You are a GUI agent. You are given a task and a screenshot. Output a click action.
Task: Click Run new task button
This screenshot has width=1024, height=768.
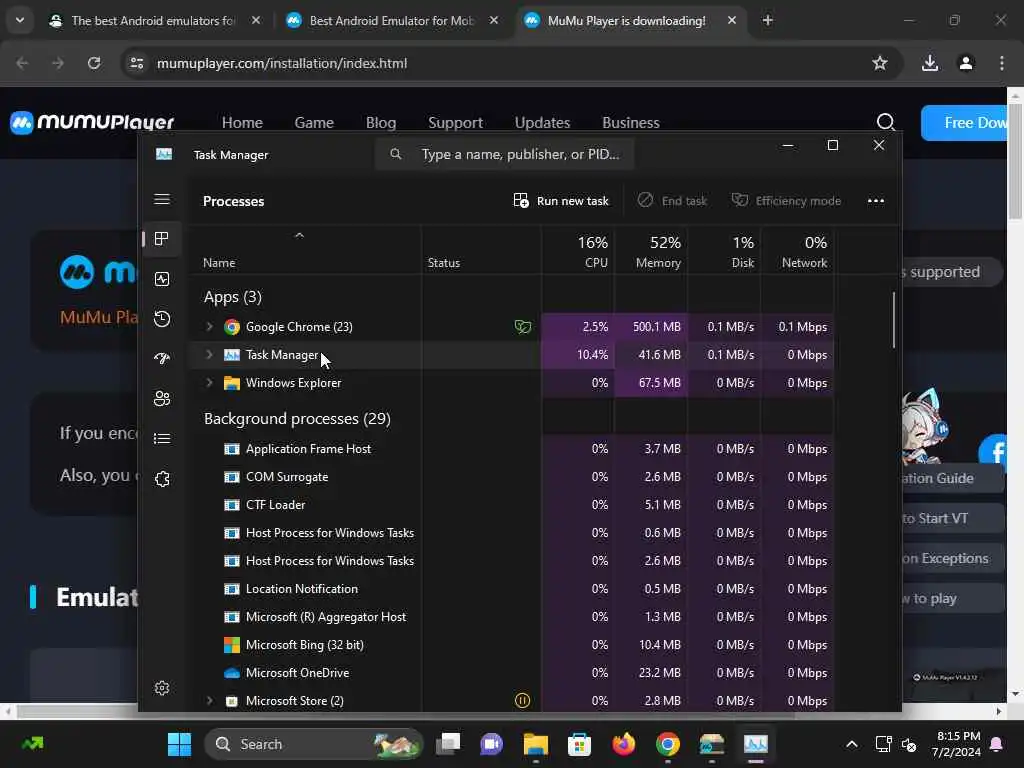pyautogui.click(x=561, y=201)
